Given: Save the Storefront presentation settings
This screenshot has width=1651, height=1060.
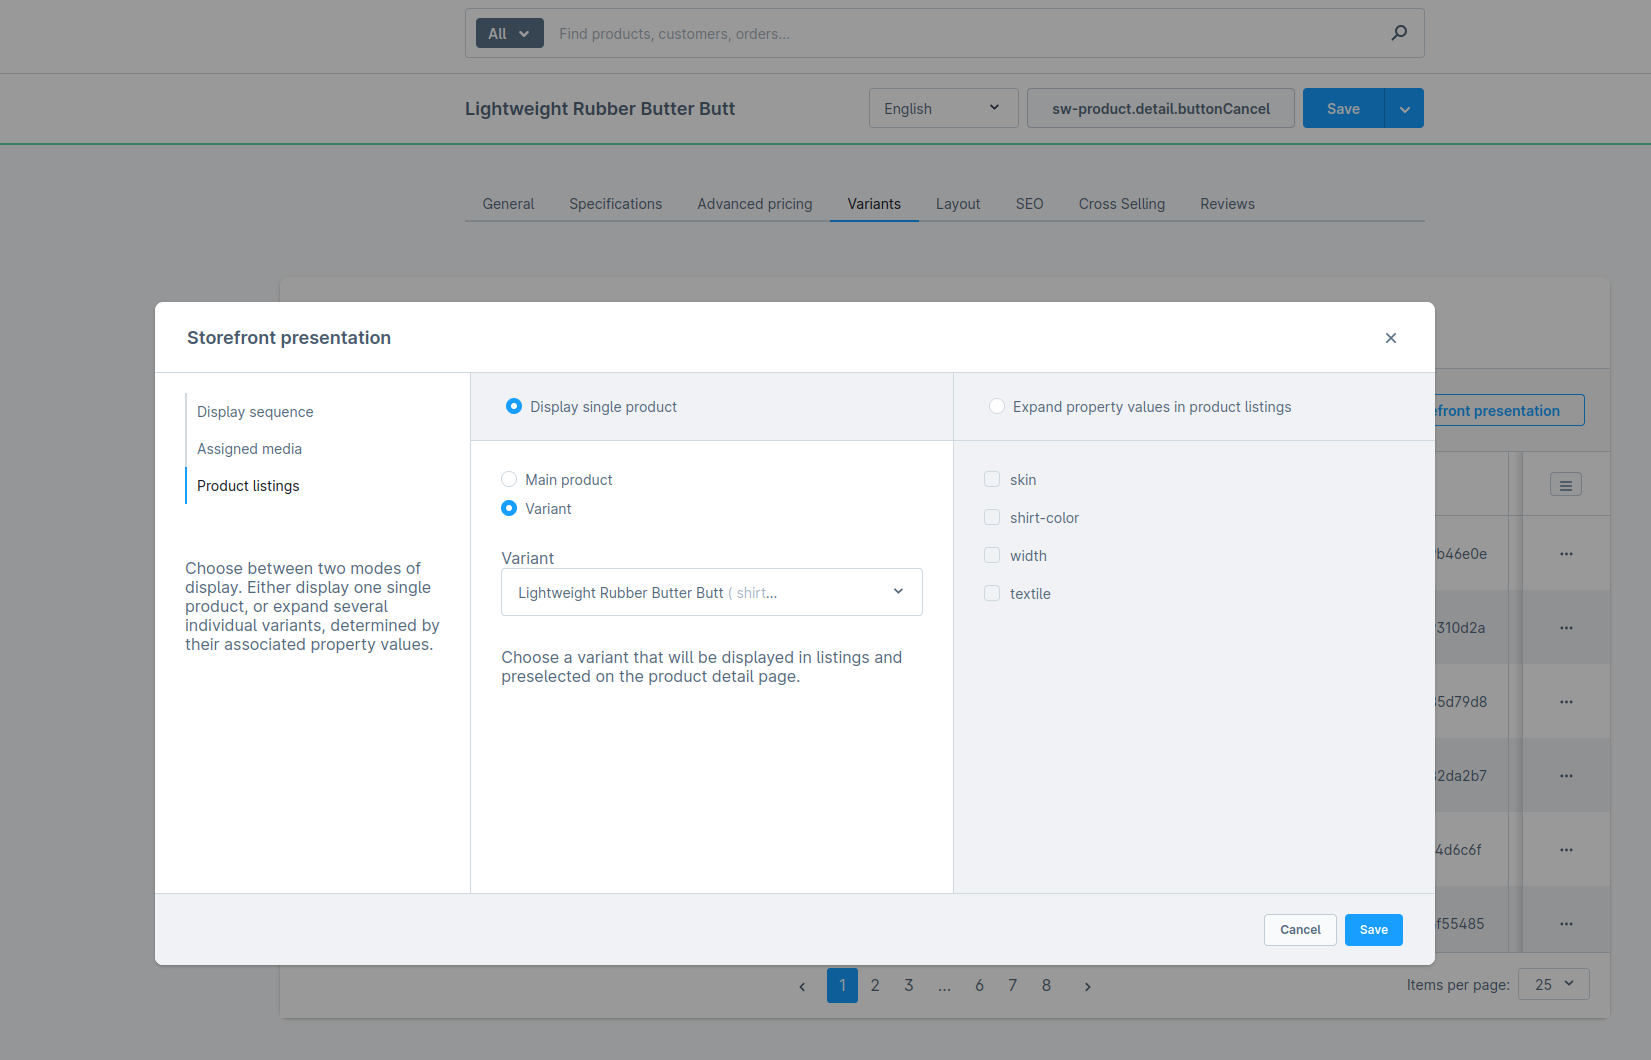Looking at the screenshot, I should (1373, 930).
